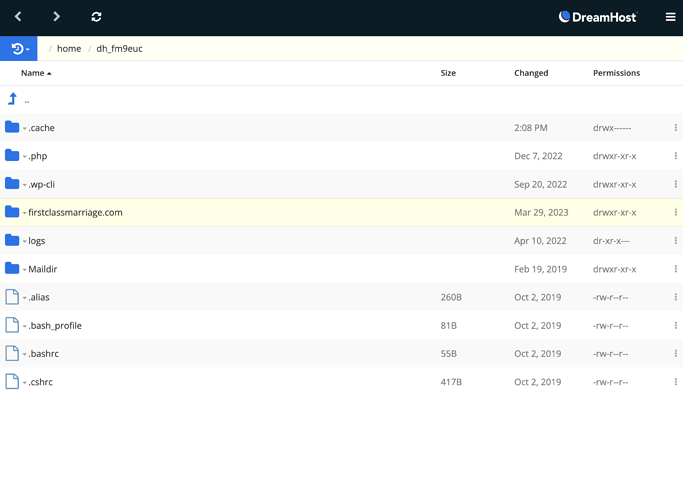This screenshot has height=500, width=683.
Task: Expand the caret beside Maildir folder
Action: 25,270
